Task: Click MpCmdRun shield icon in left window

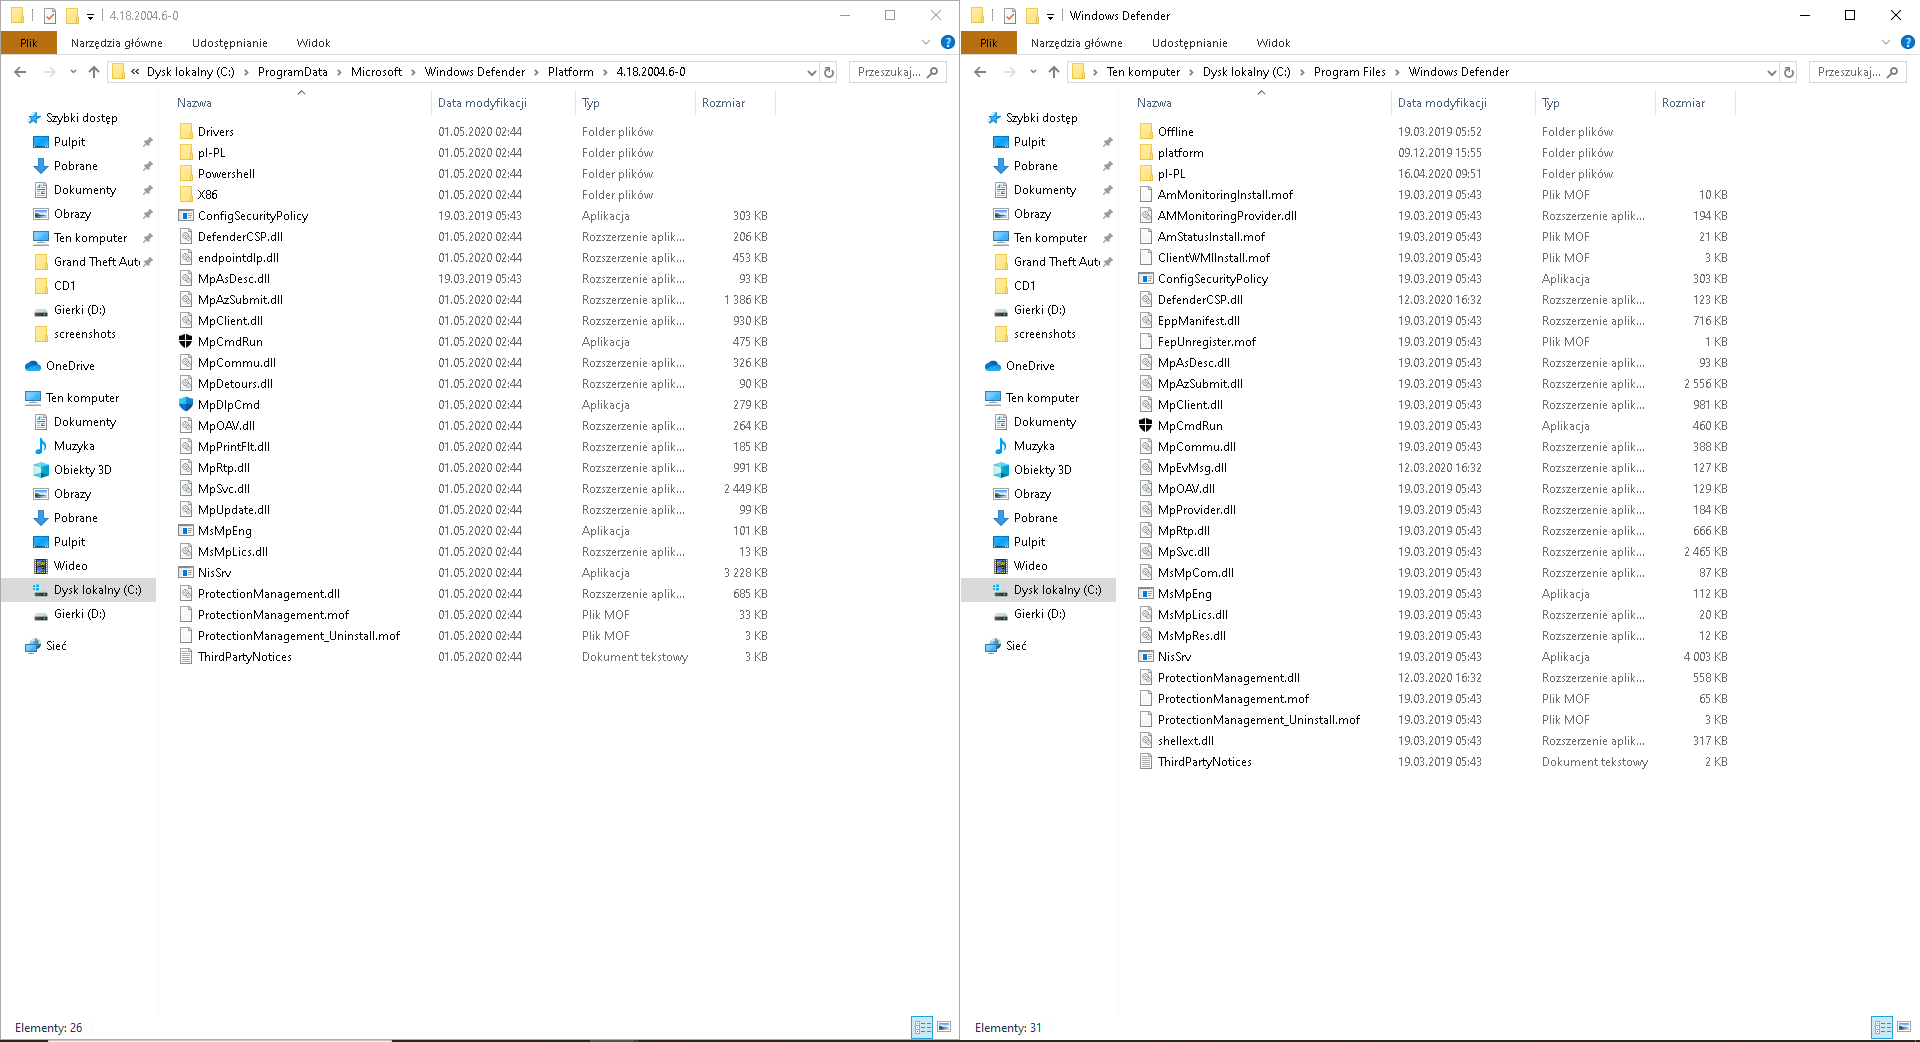Action: pyautogui.click(x=186, y=341)
